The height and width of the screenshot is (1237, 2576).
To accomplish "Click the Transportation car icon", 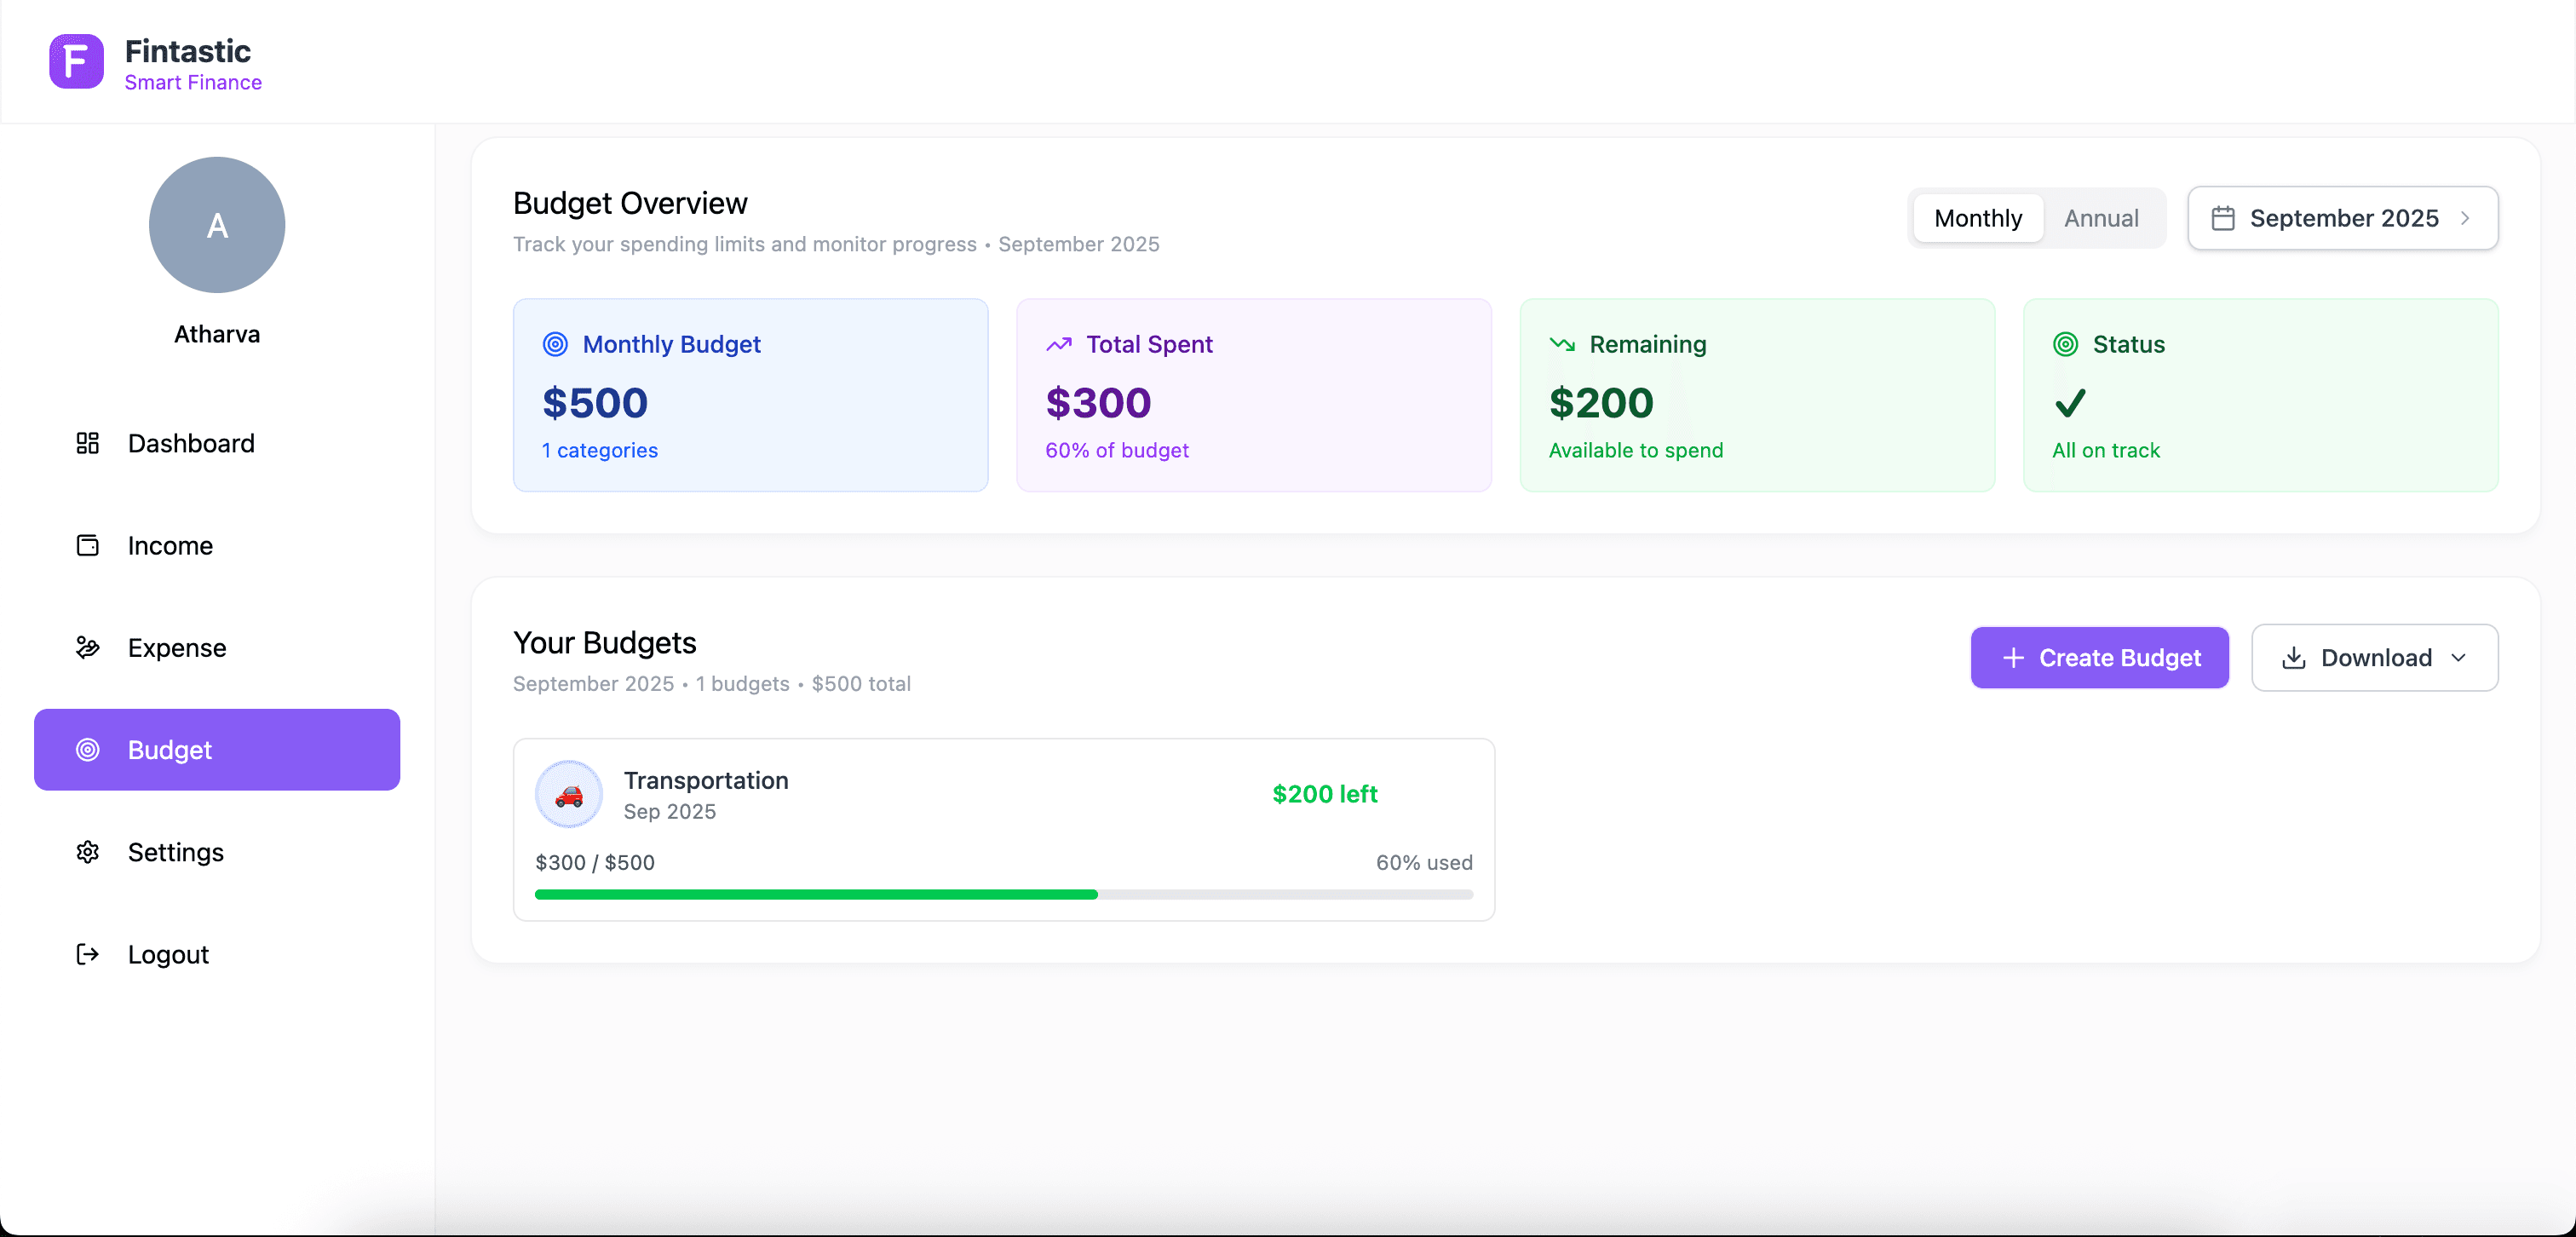I will click(x=568, y=793).
